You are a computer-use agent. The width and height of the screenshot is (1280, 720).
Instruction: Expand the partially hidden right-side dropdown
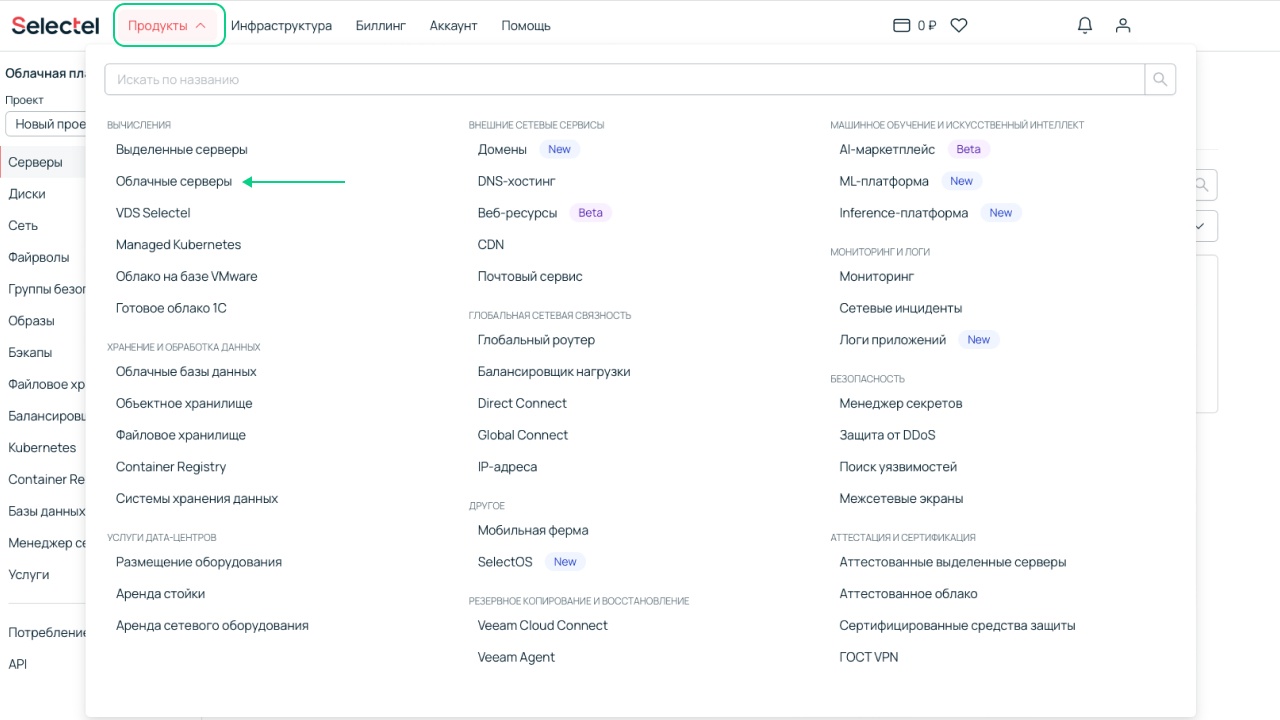(x=1203, y=226)
